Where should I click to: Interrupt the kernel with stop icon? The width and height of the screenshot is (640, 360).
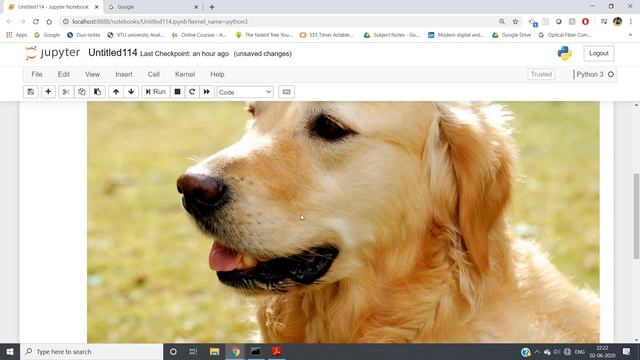coord(178,92)
